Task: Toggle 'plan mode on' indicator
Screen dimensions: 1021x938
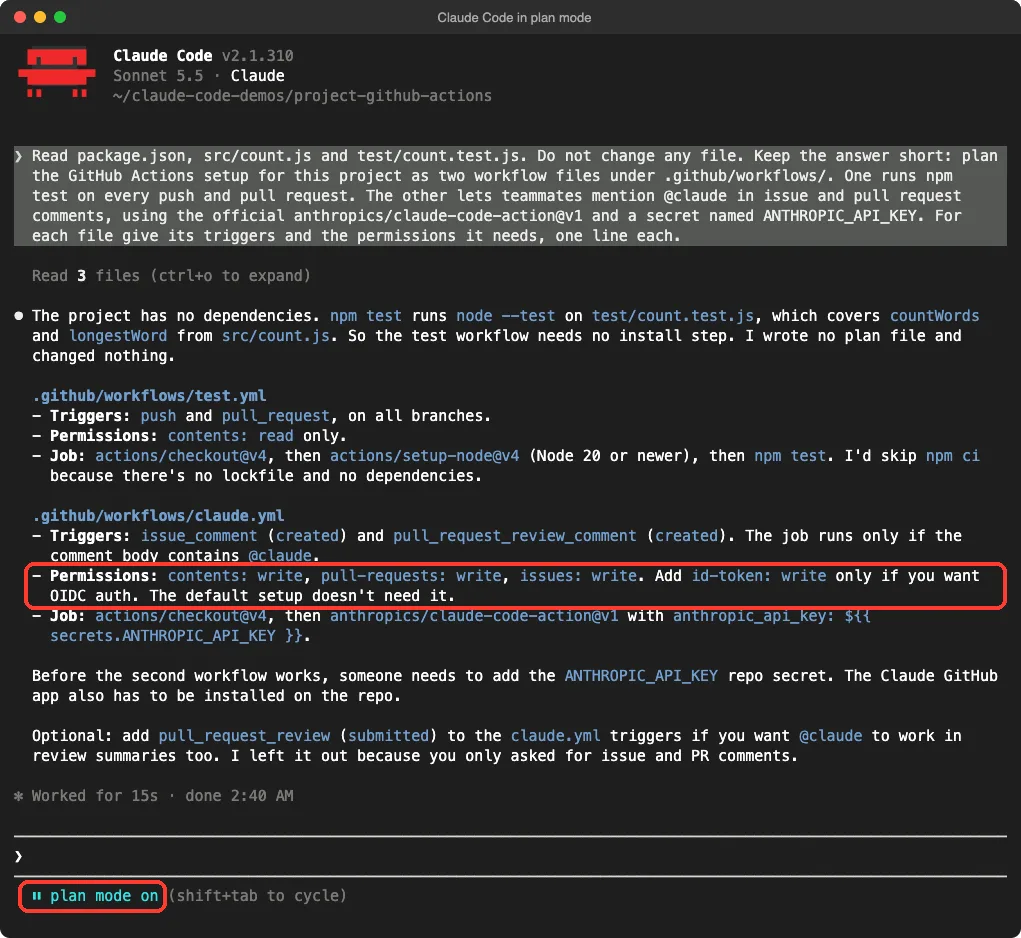Action: (x=92, y=896)
